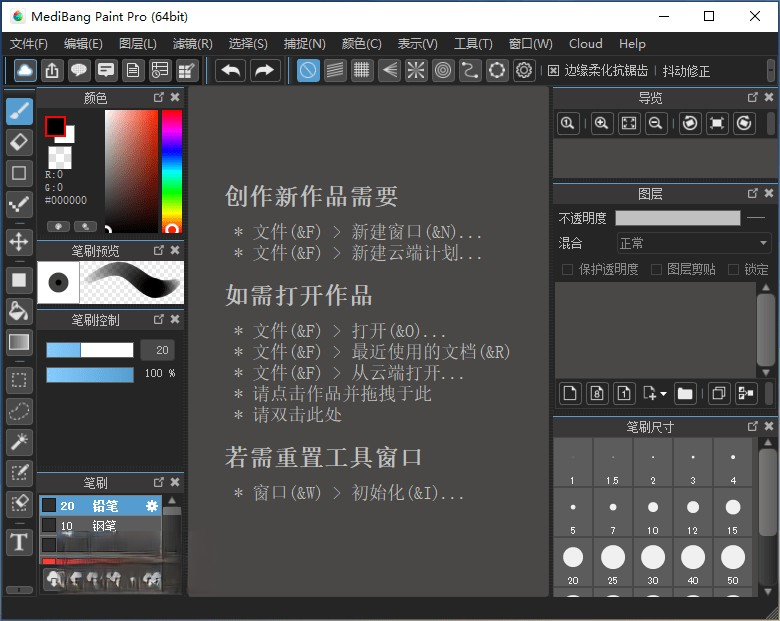
Task: Select the 钢笔 brush in list
Action: pyautogui.click(x=104, y=526)
